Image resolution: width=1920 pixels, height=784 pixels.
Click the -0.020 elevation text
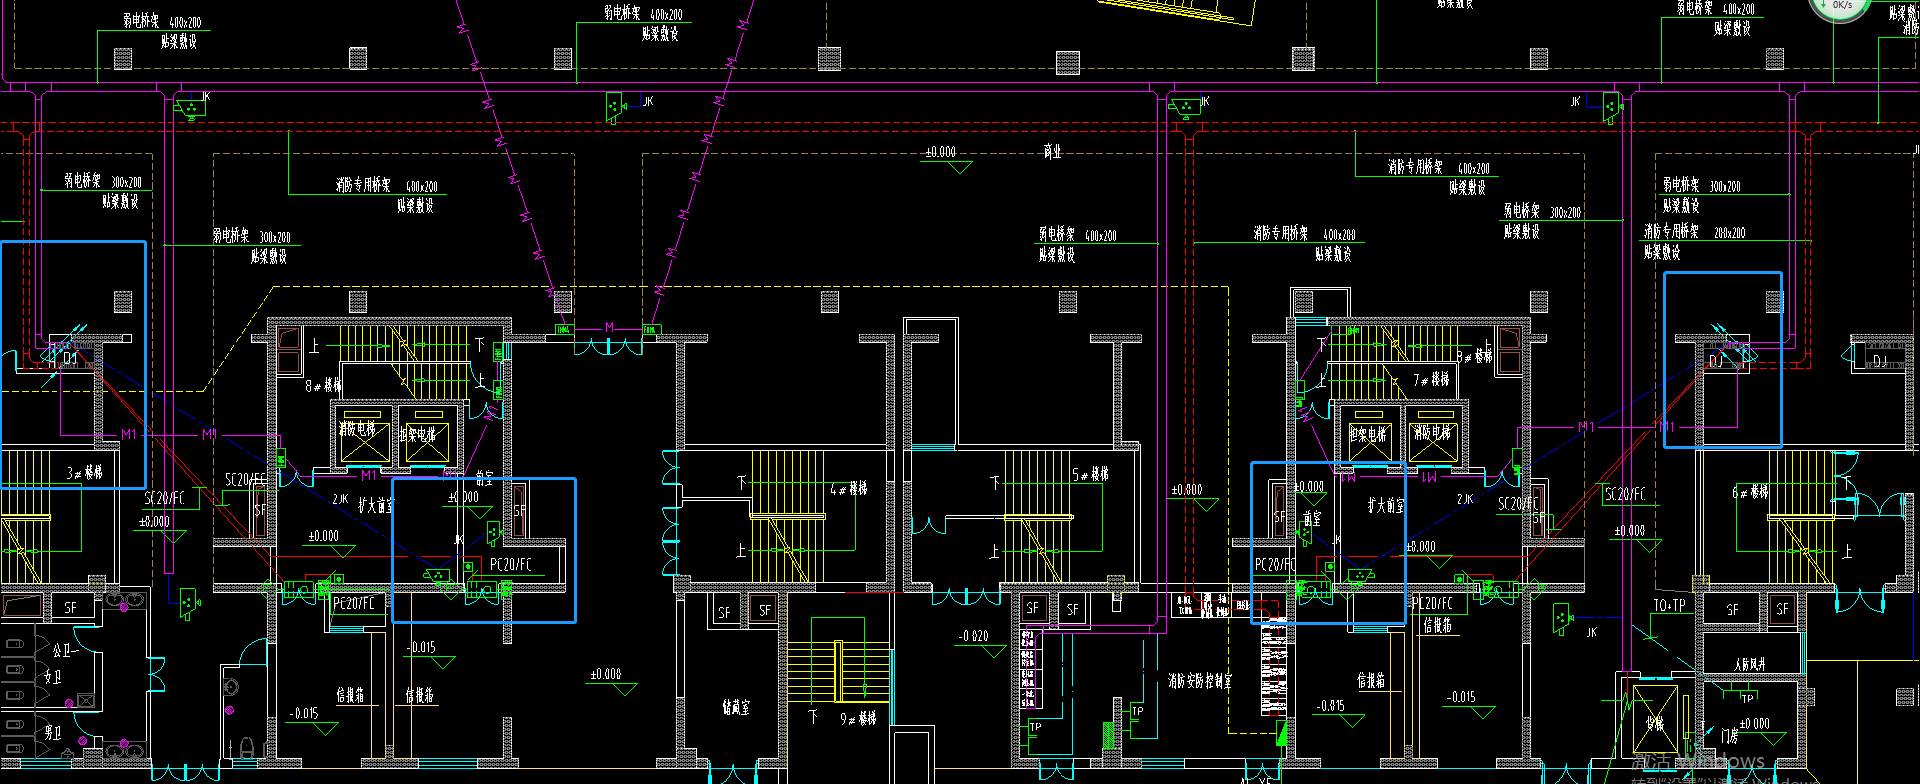(973, 636)
